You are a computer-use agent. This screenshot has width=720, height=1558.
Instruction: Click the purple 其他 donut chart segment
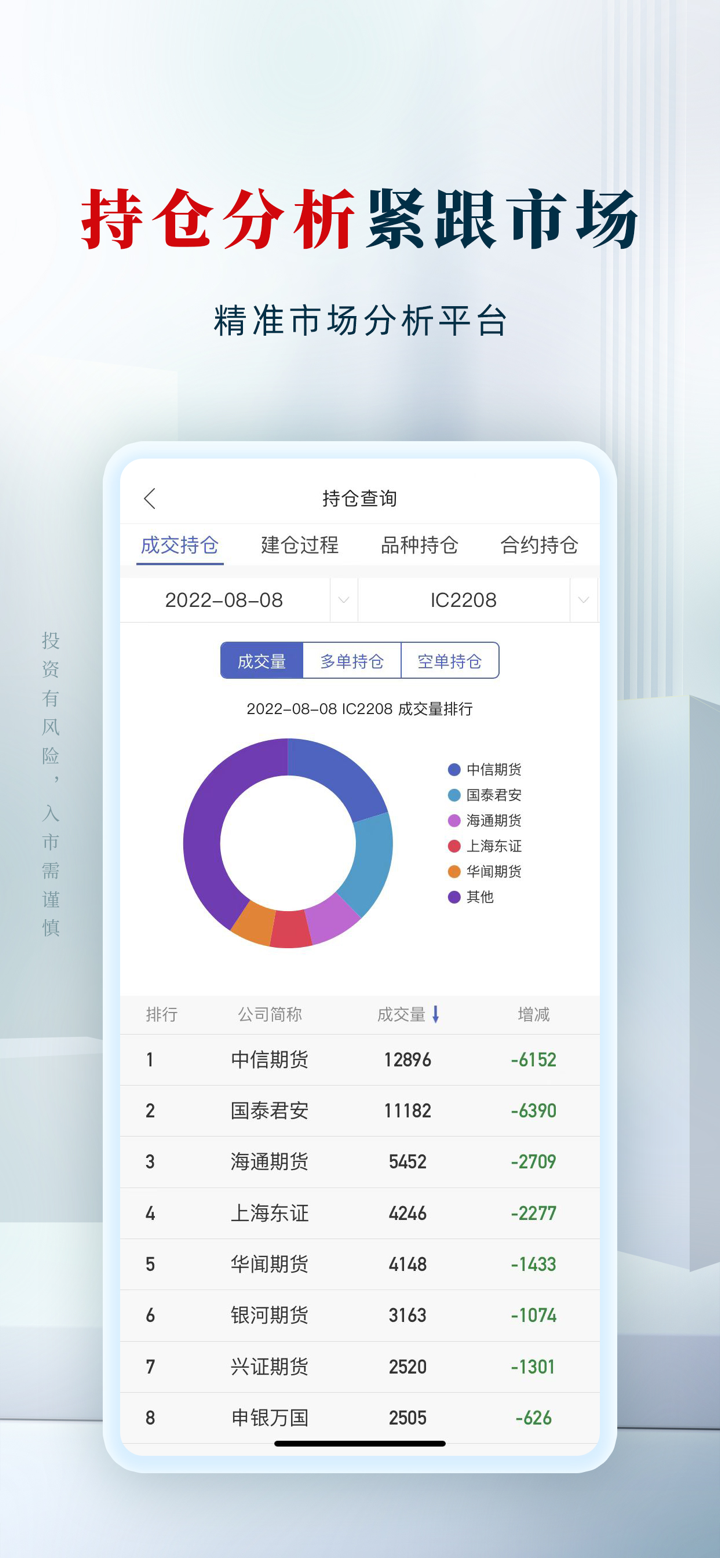[x=205, y=830]
